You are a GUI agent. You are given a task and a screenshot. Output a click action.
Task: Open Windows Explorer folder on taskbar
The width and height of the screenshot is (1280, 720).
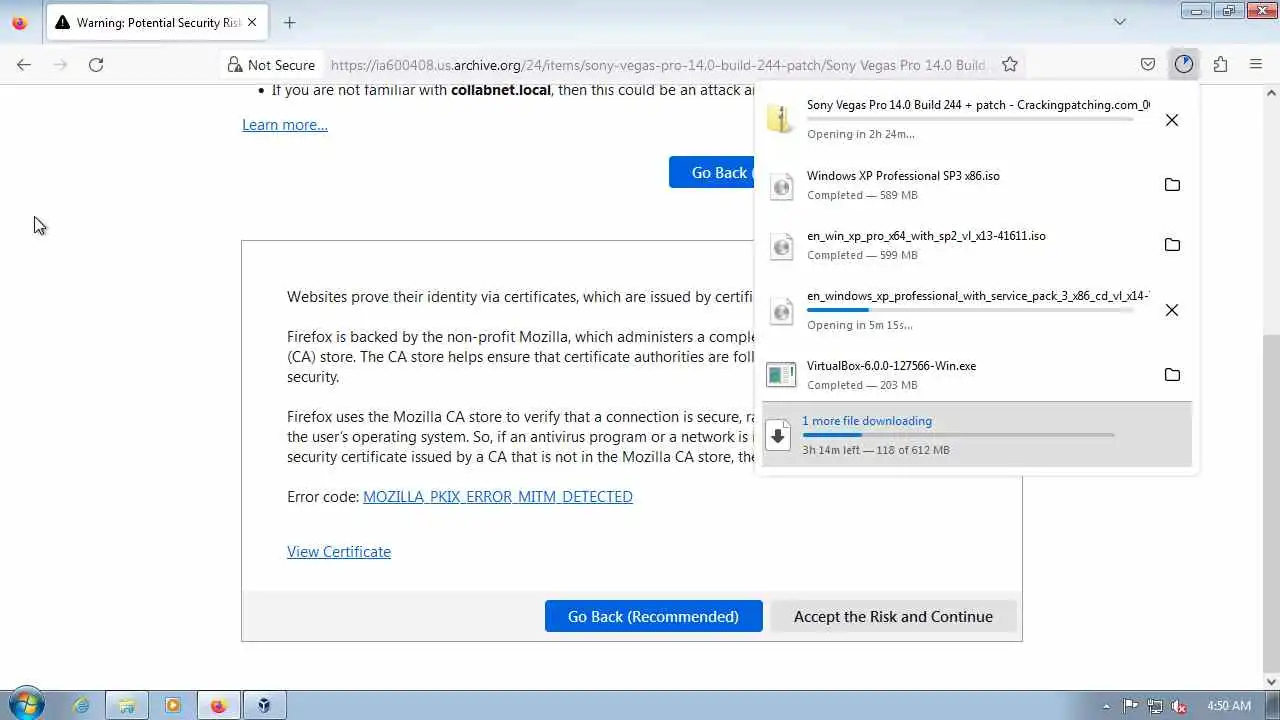coord(127,705)
